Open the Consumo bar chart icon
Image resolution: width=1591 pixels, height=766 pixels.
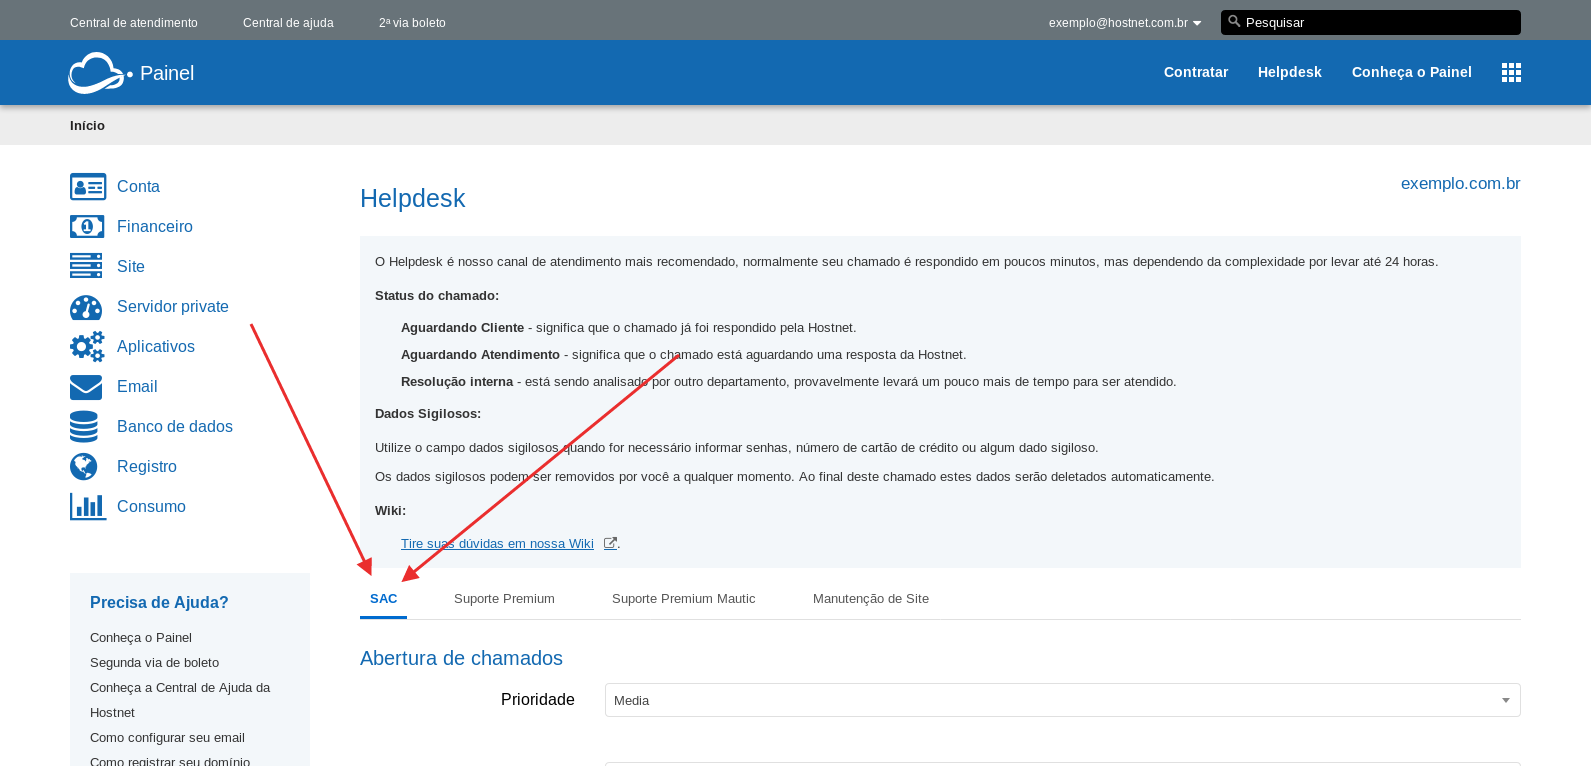88,507
